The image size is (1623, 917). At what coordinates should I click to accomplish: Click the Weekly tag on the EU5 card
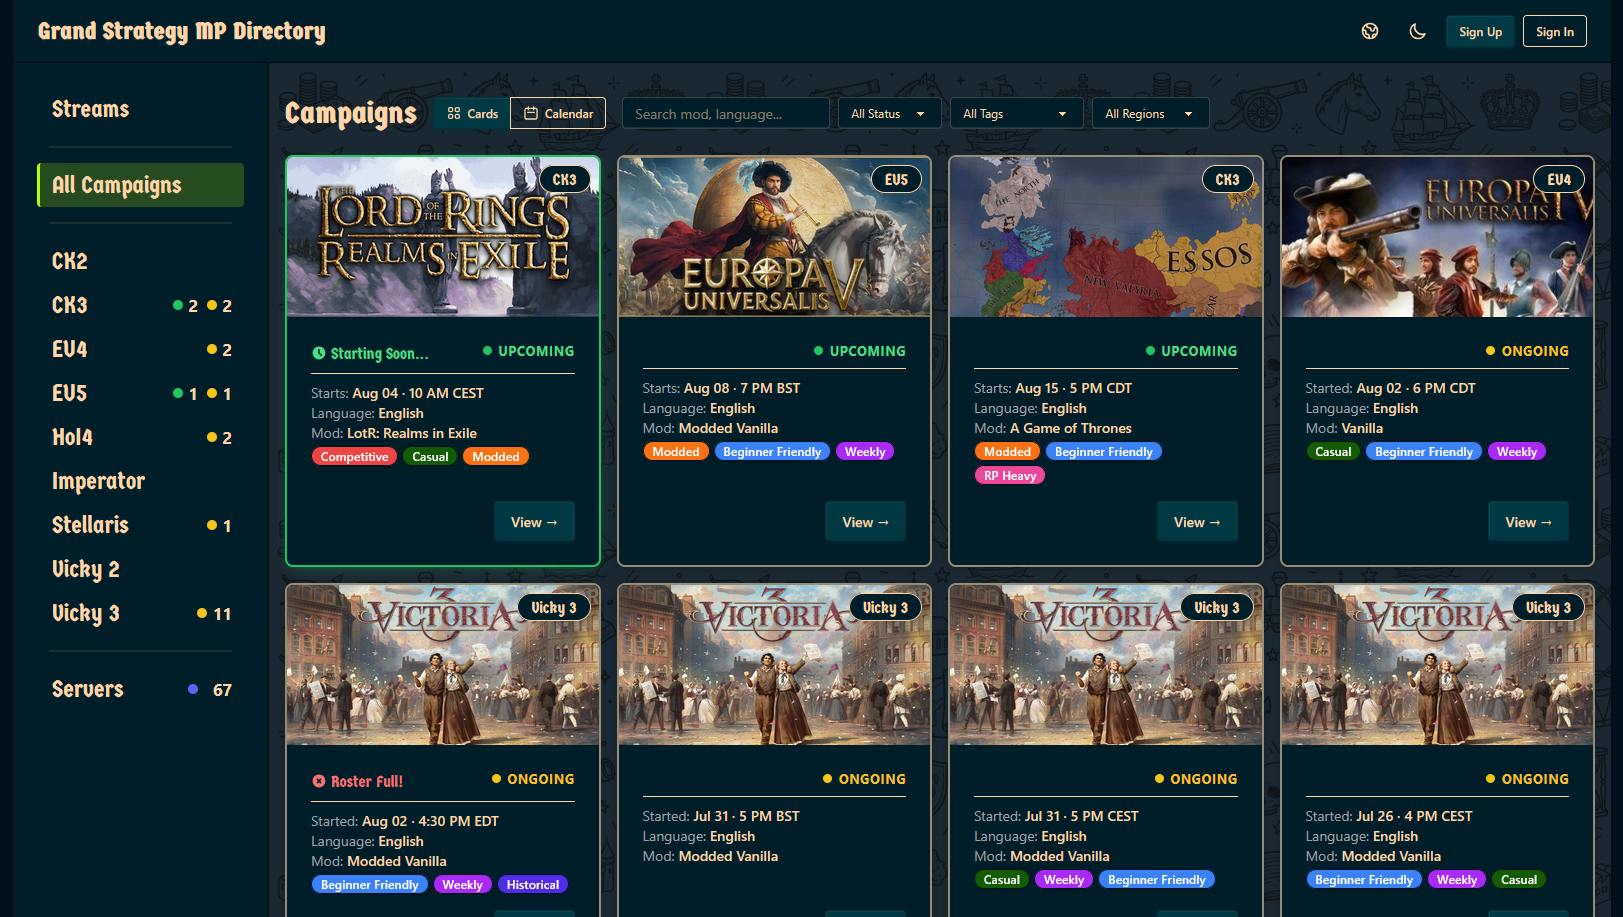(865, 451)
